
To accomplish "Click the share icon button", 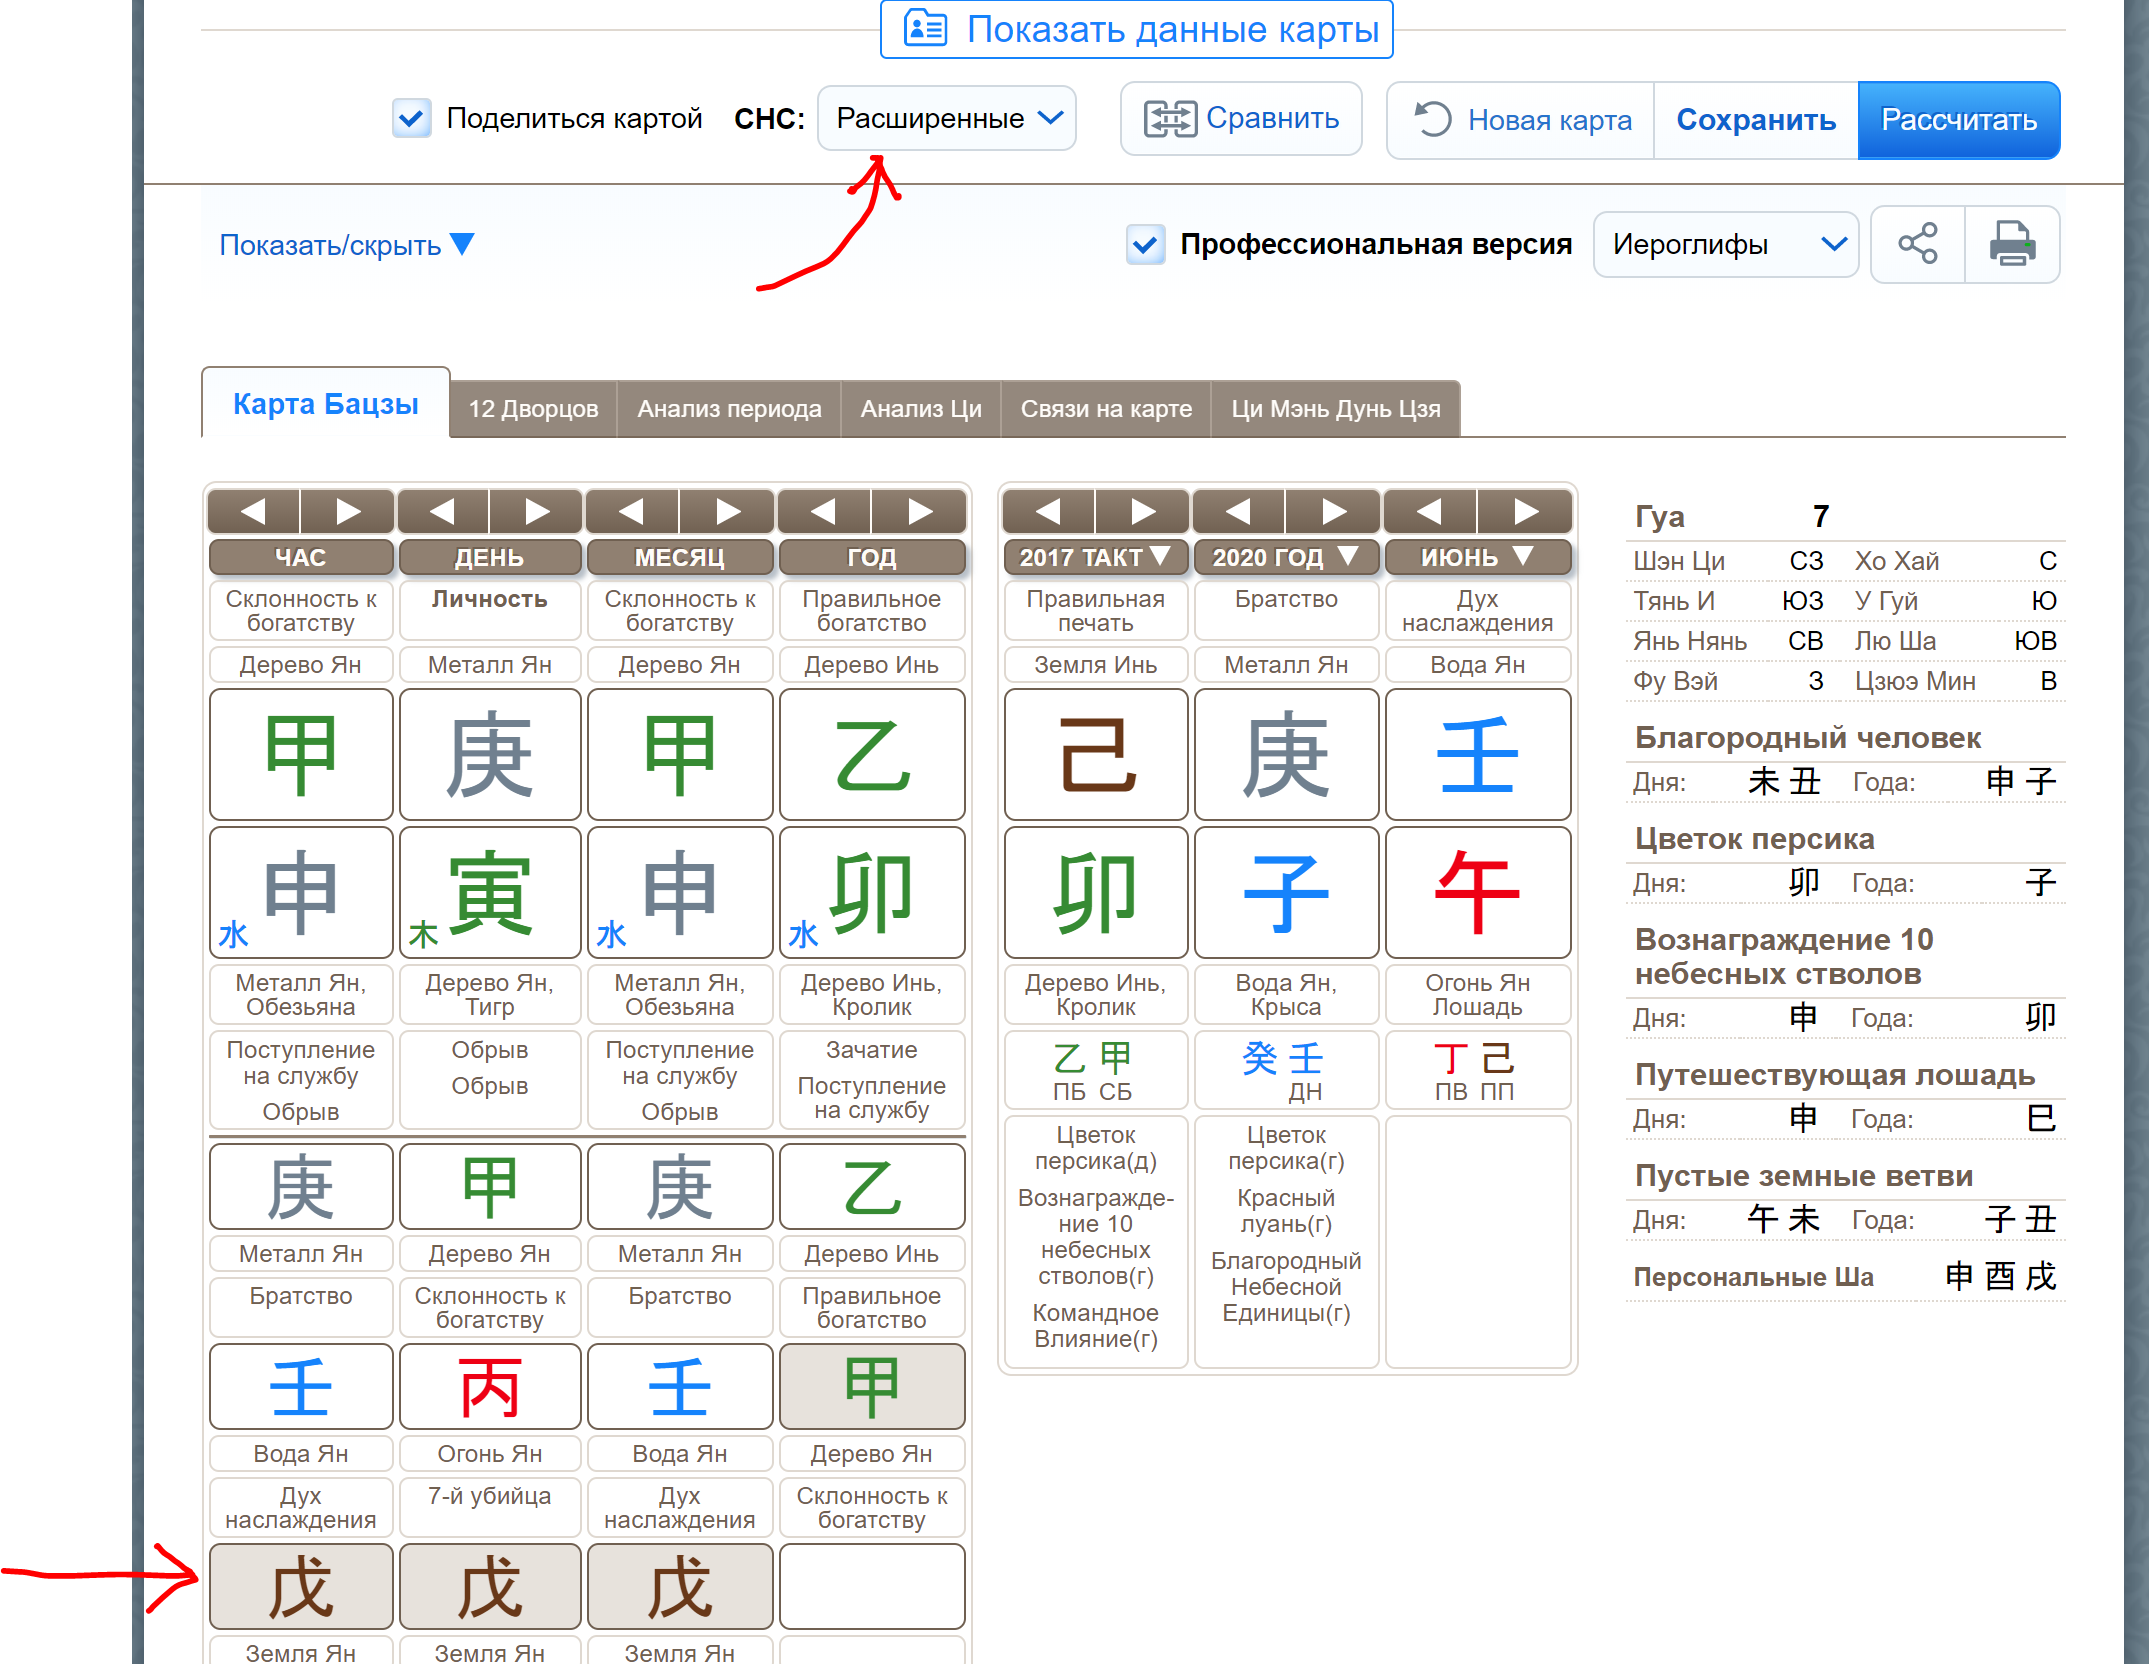I will 1916,244.
